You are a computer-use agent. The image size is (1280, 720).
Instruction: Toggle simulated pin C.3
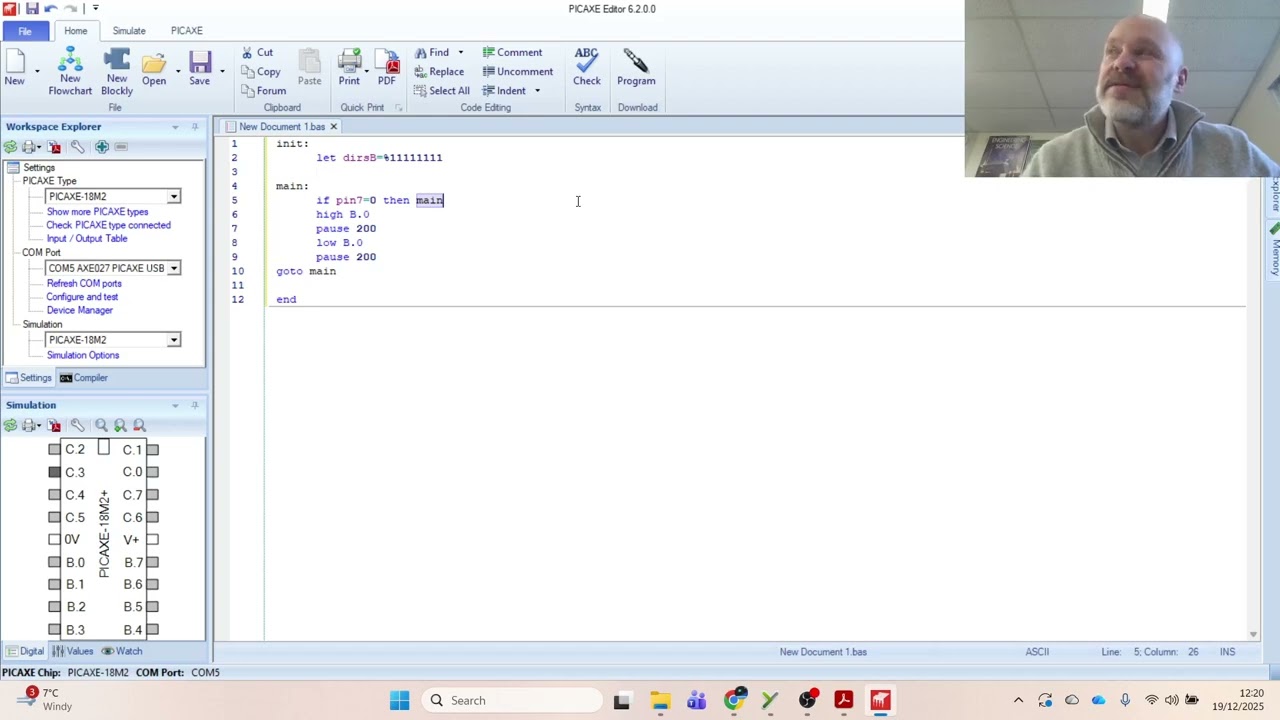coord(54,472)
